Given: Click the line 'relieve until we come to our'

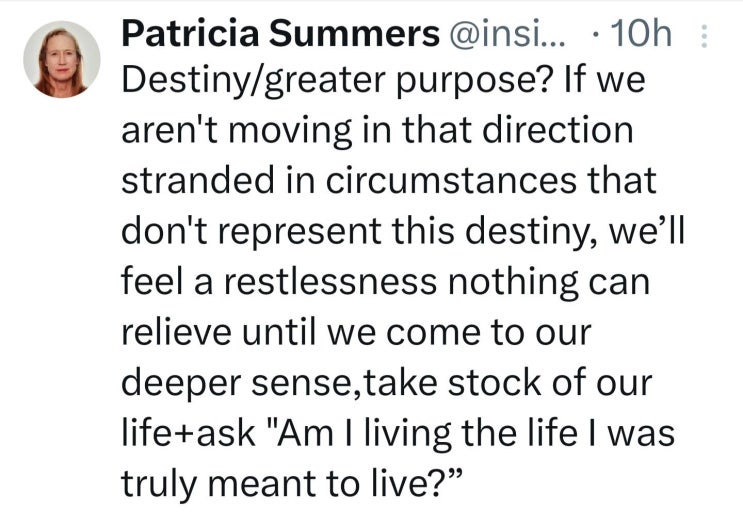Looking at the screenshot, I should point(356,332).
